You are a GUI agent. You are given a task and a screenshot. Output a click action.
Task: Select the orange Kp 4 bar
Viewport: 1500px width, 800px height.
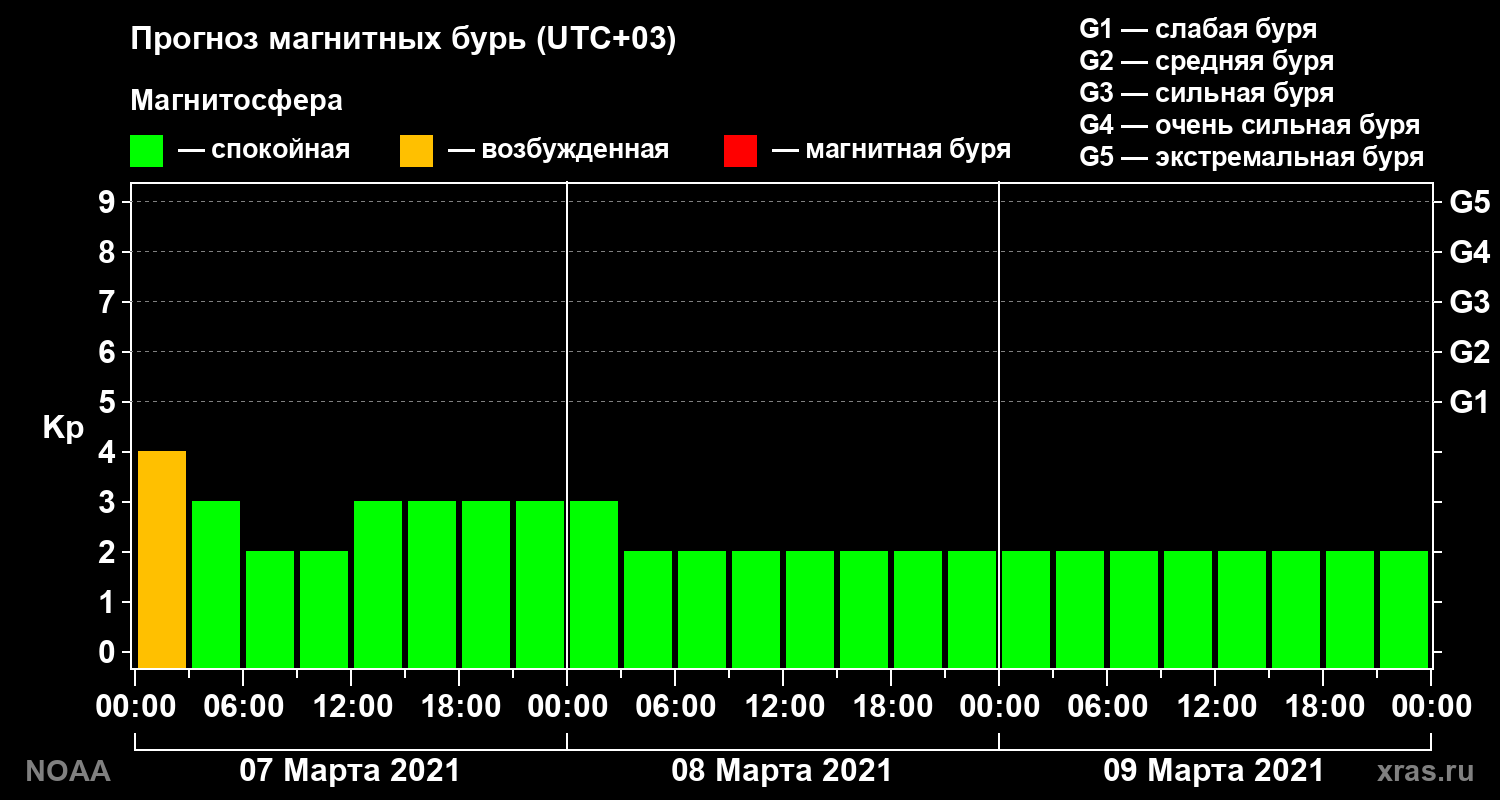[x=162, y=559]
